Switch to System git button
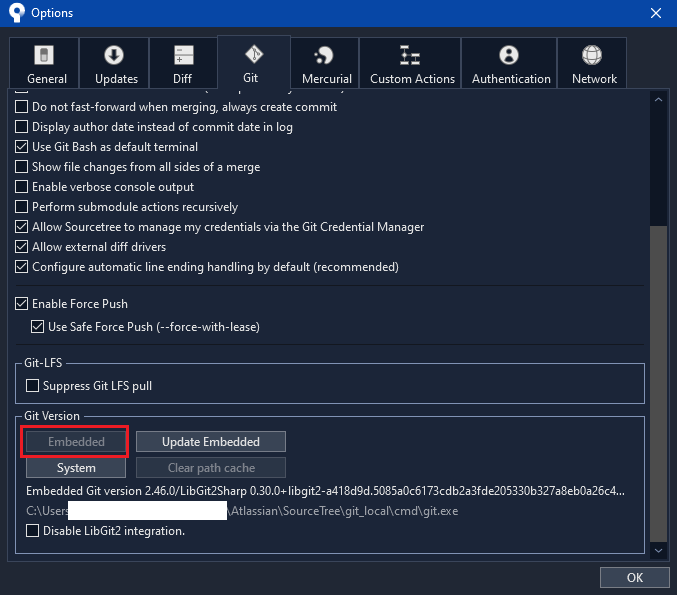Viewport: 677px width, 595px height. coord(76,468)
